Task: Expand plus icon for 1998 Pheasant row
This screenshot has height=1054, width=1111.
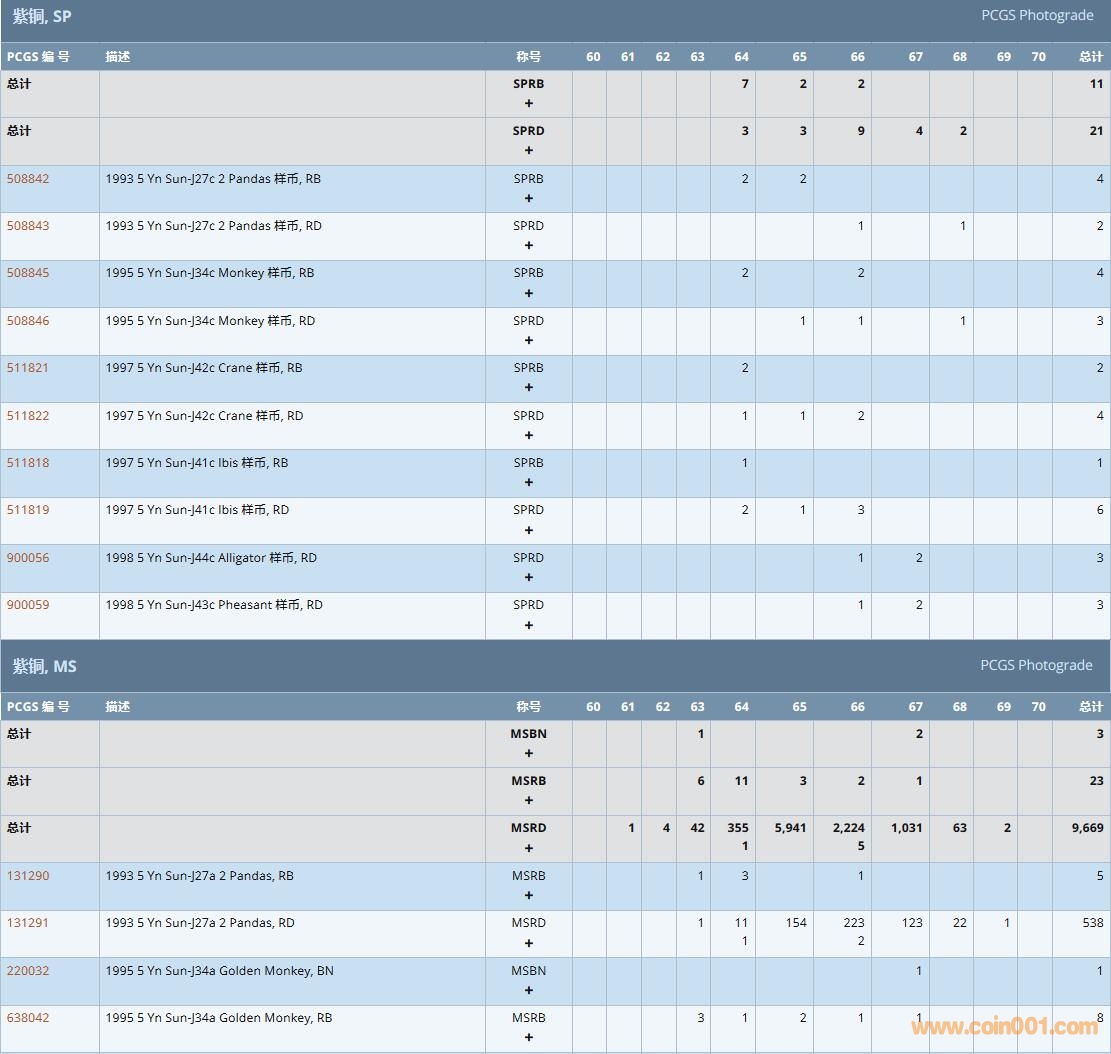Action: point(529,625)
